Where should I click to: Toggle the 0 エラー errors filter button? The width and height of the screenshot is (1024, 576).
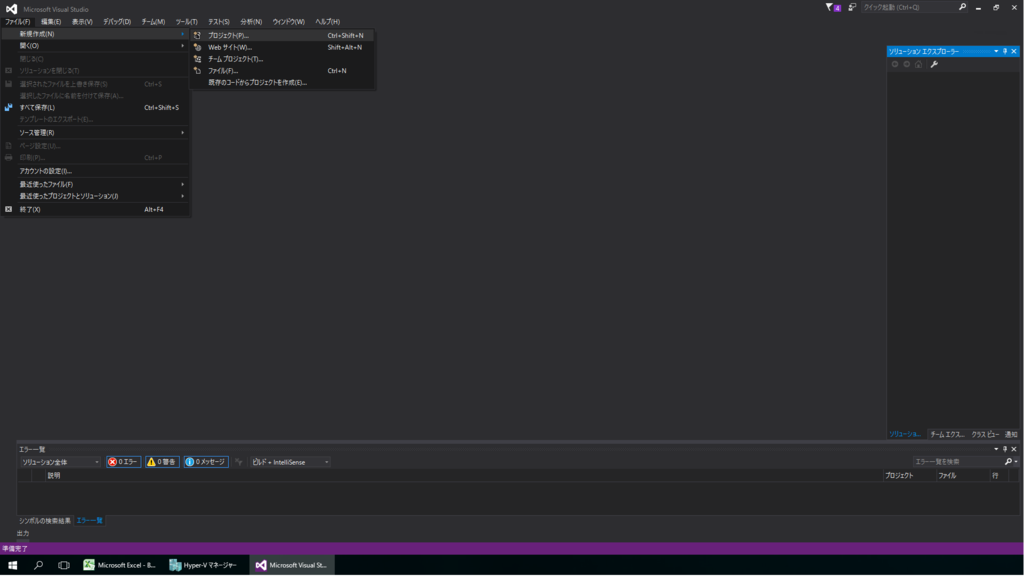[123, 462]
